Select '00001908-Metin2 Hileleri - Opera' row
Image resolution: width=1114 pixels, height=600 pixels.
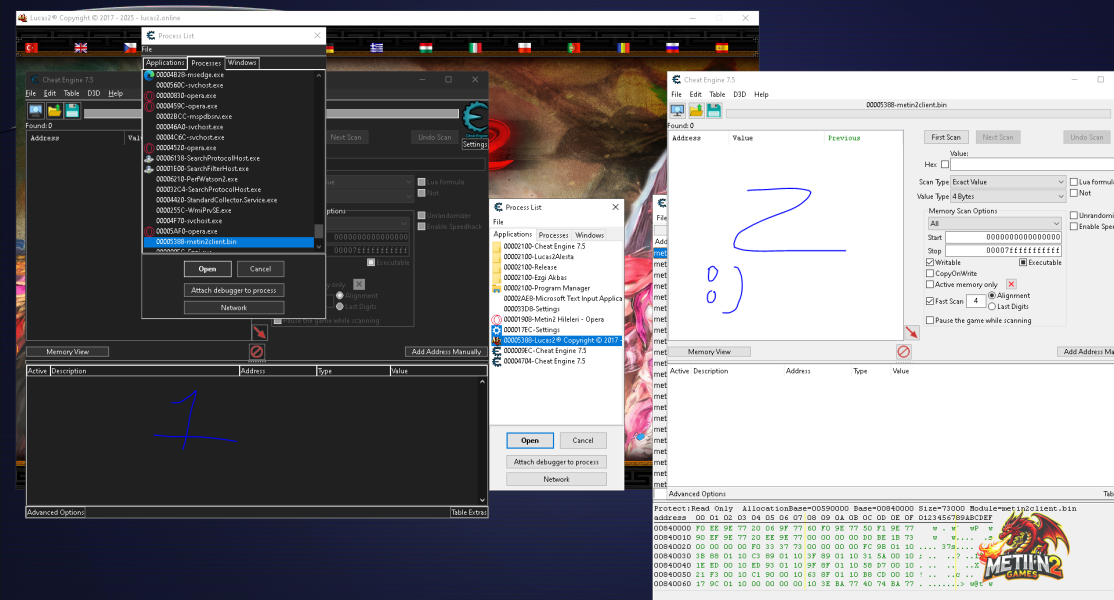coord(557,320)
